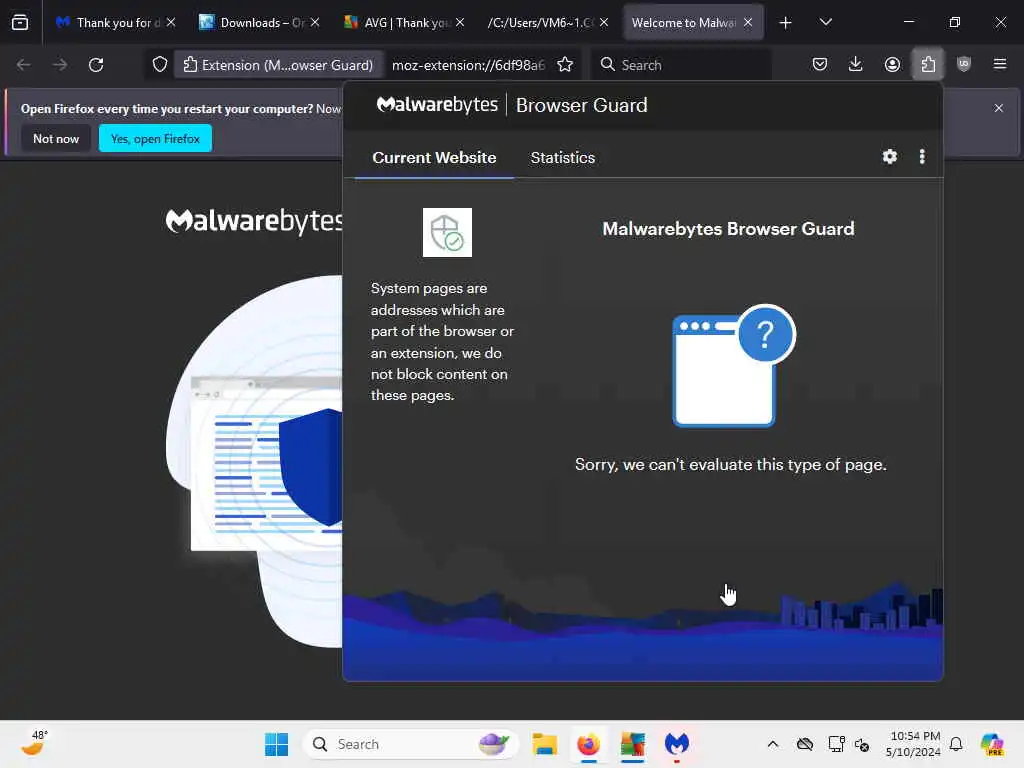Click the Malwarebytes Browser Guard heading
Screen dimensions: 1024x768
(728, 229)
